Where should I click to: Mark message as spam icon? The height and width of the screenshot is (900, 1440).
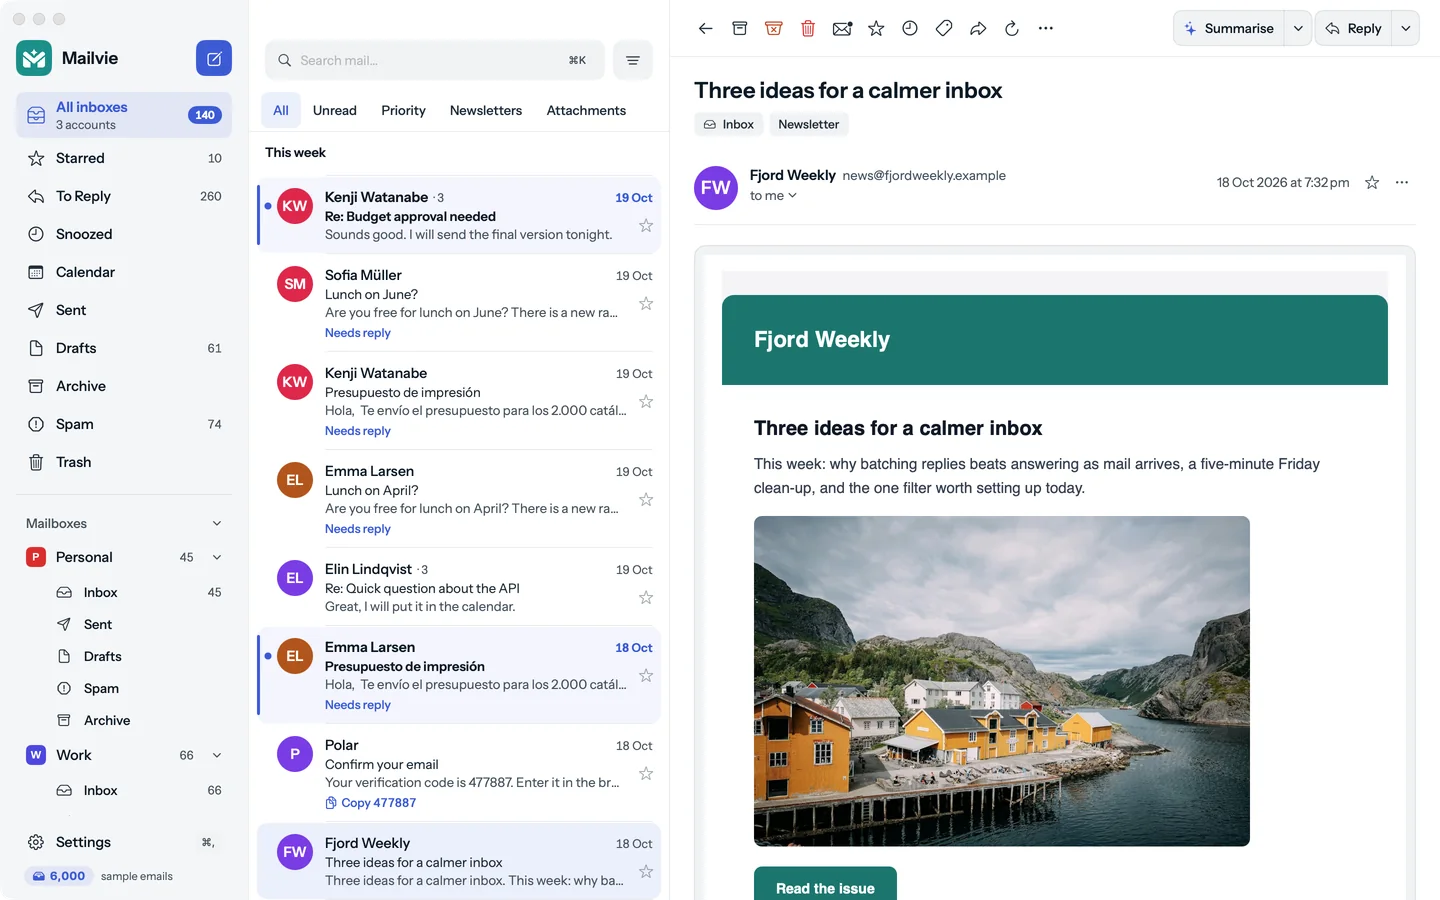coord(774,28)
